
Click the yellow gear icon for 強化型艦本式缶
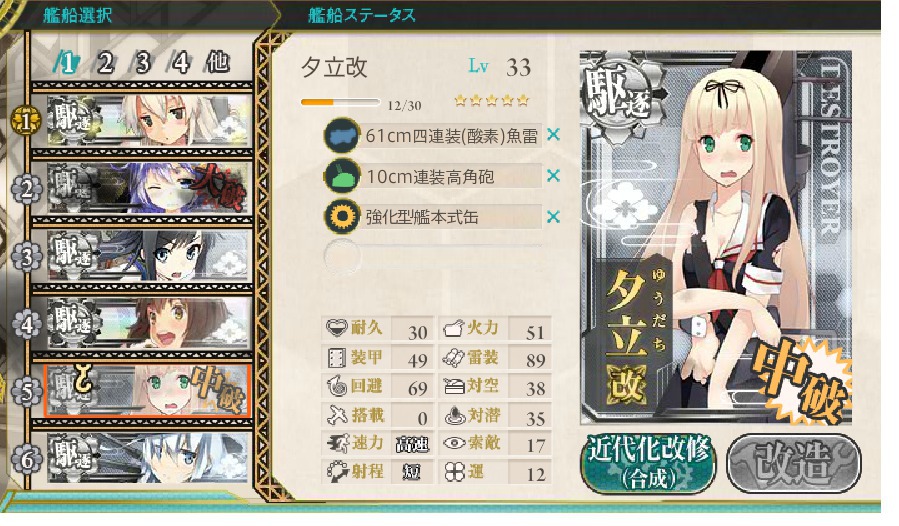click(x=342, y=217)
